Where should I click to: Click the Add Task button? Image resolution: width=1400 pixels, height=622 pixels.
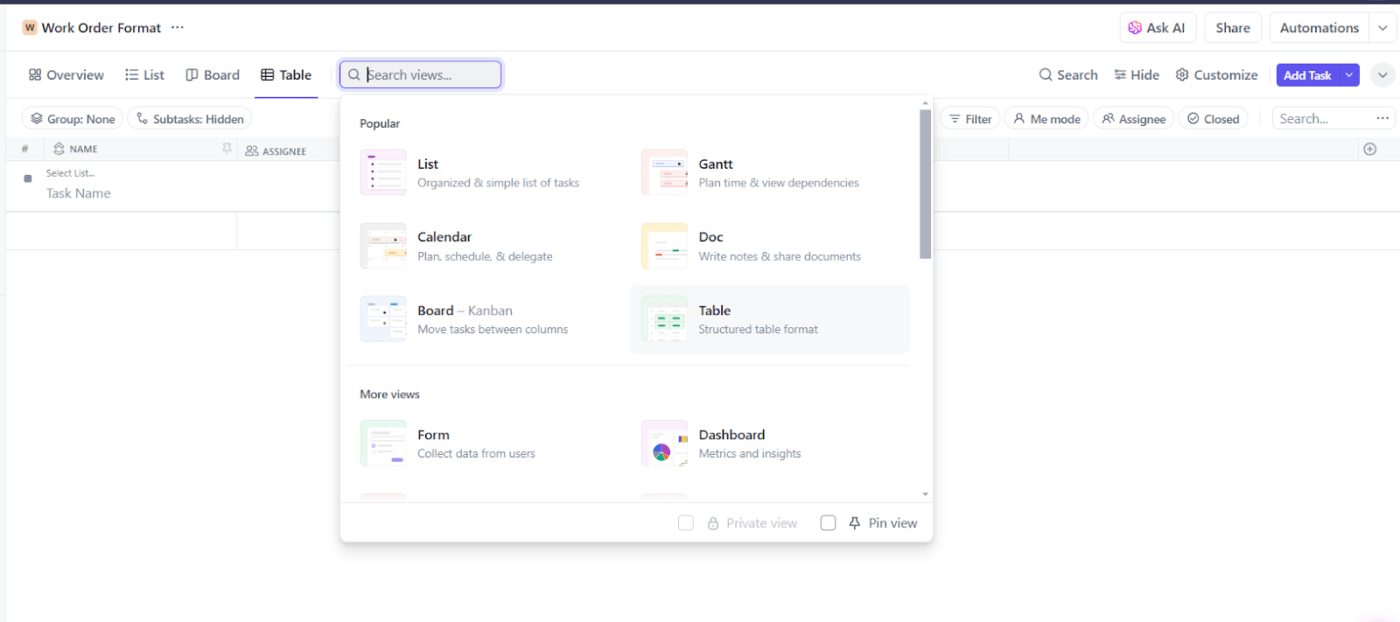[1307, 75]
